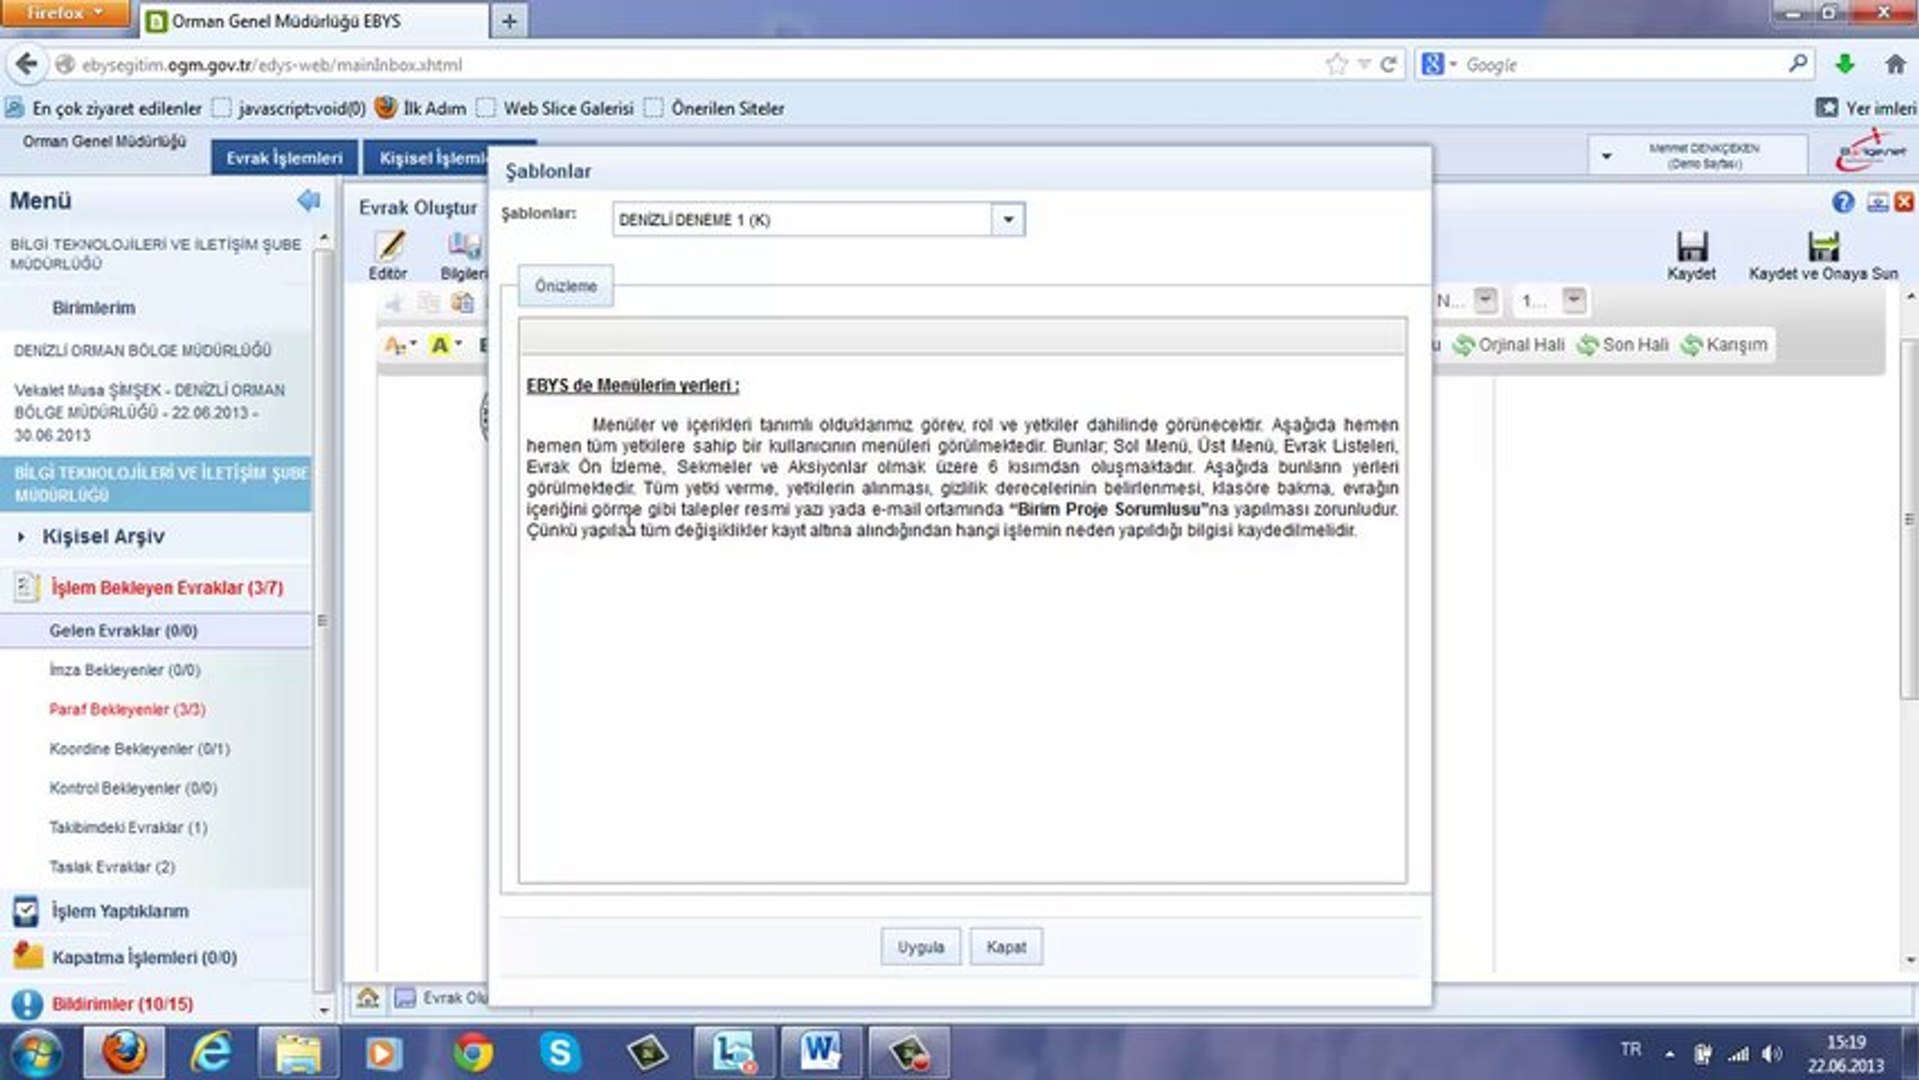Open Google Chrome from the taskbar
1919x1080 pixels.
point(472,1053)
